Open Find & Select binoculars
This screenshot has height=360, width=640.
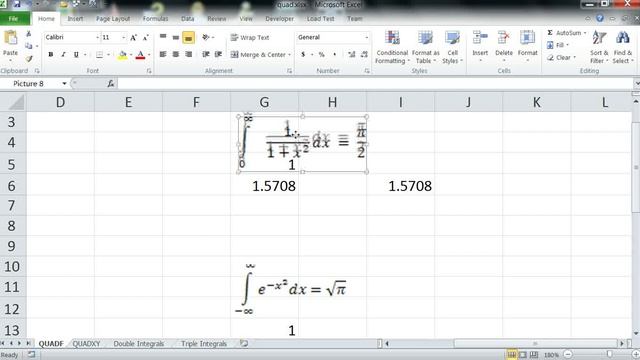pyautogui.click(x=622, y=47)
